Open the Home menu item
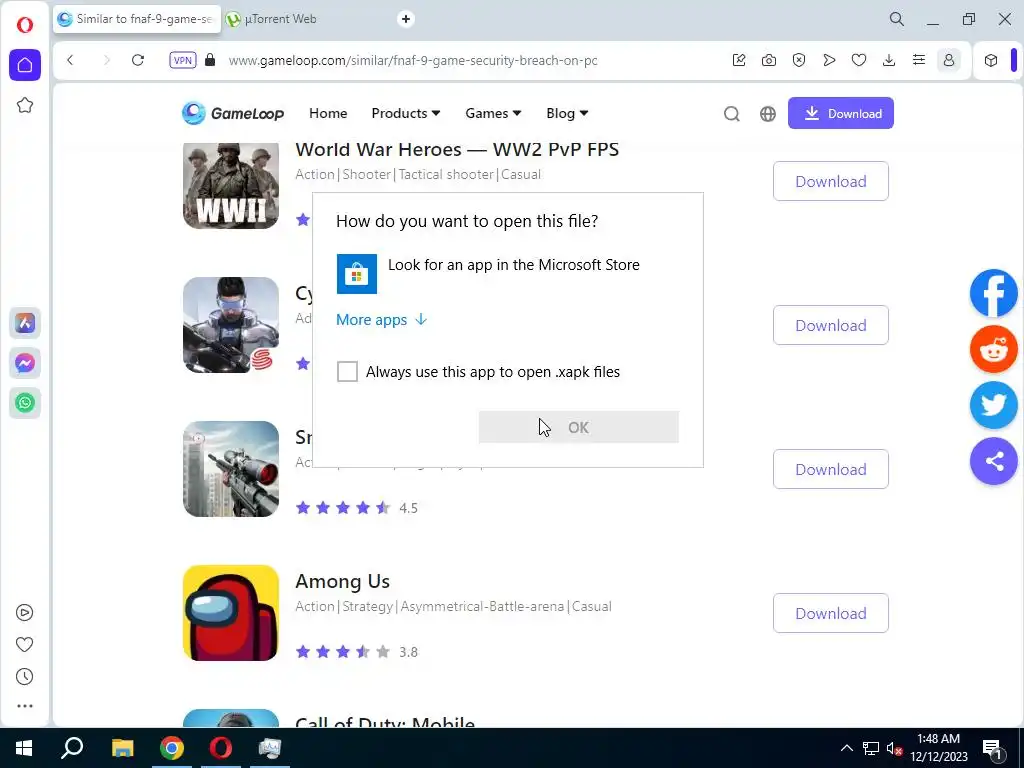 [328, 113]
